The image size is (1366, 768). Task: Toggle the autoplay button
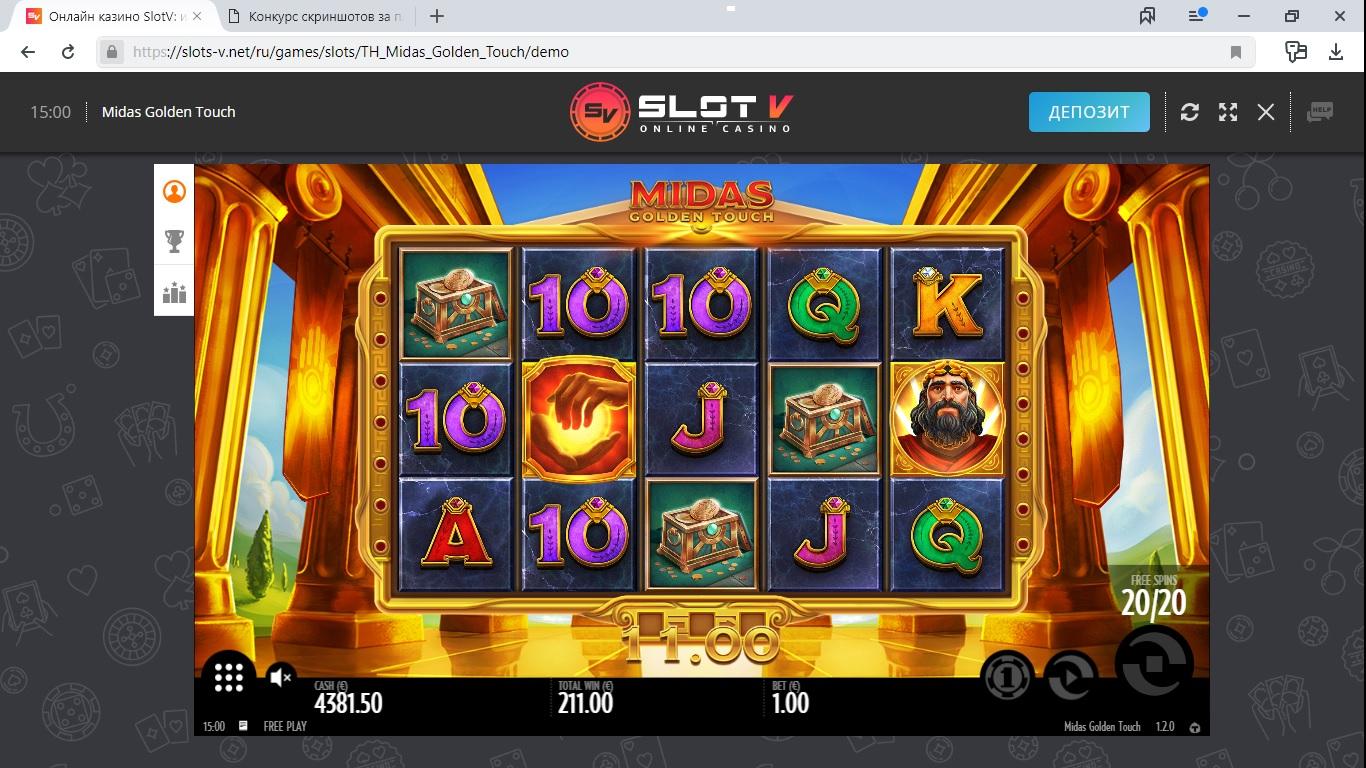tap(1071, 677)
